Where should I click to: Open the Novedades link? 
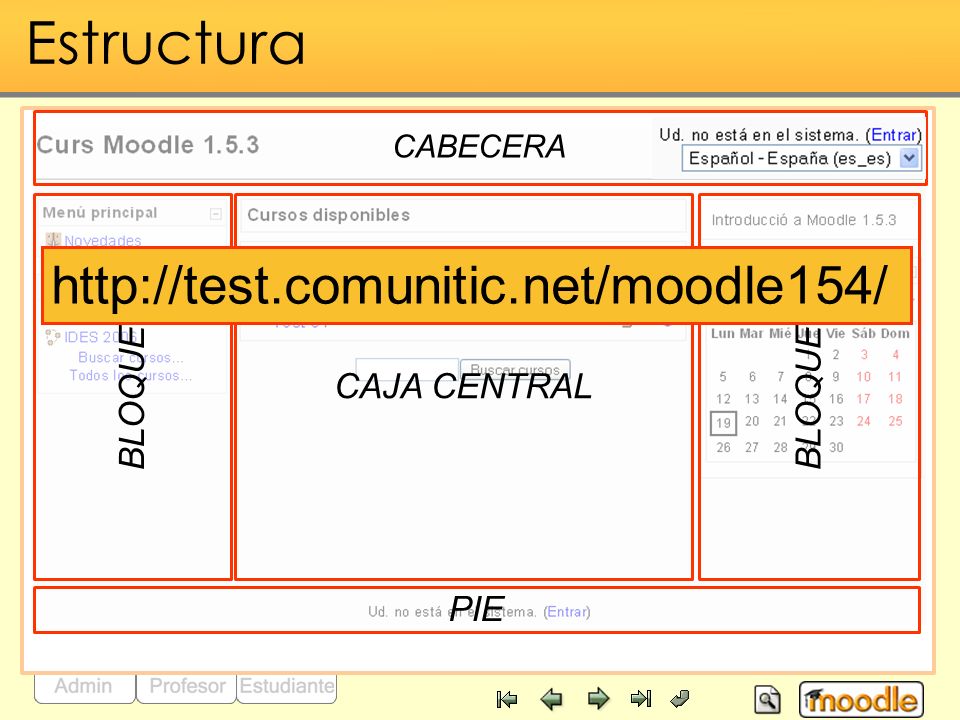(103, 241)
